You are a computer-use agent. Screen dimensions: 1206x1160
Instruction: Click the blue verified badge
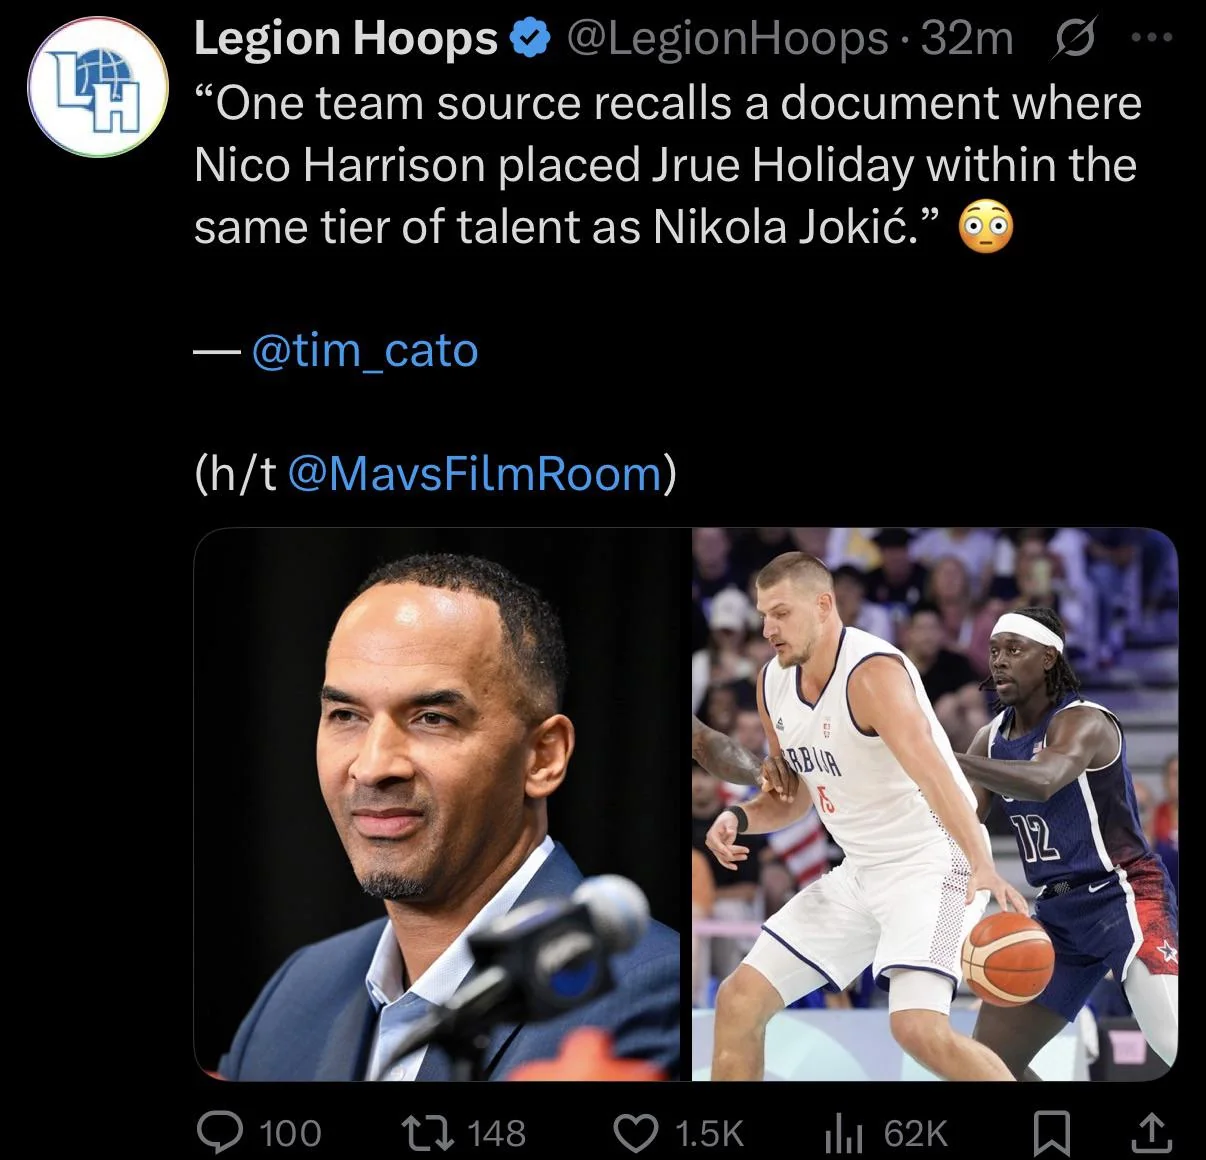pyautogui.click(x=529, y=39)
